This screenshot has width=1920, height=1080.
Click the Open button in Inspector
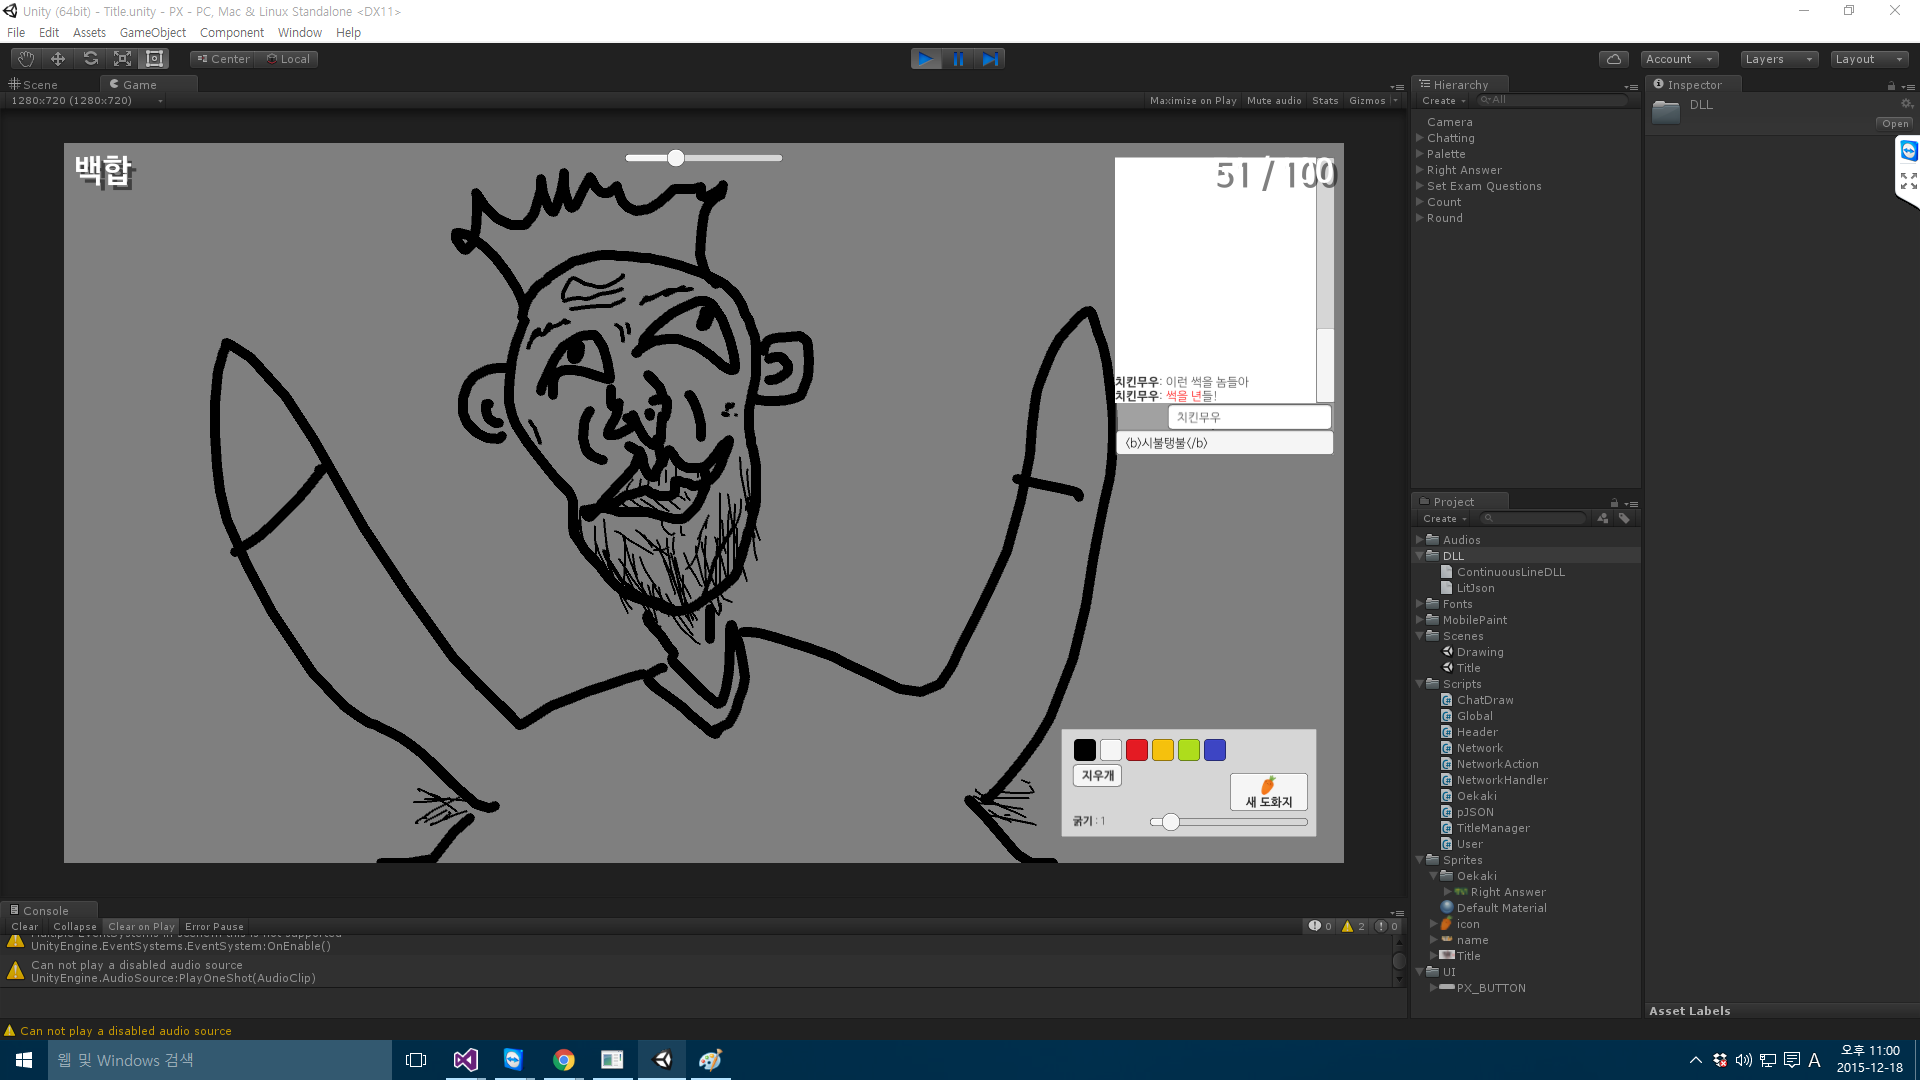[x=1895, y=124]
